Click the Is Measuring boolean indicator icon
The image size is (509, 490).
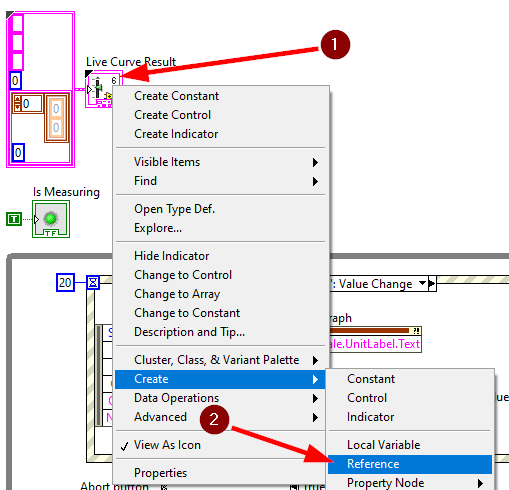click(x=51, y=219)
